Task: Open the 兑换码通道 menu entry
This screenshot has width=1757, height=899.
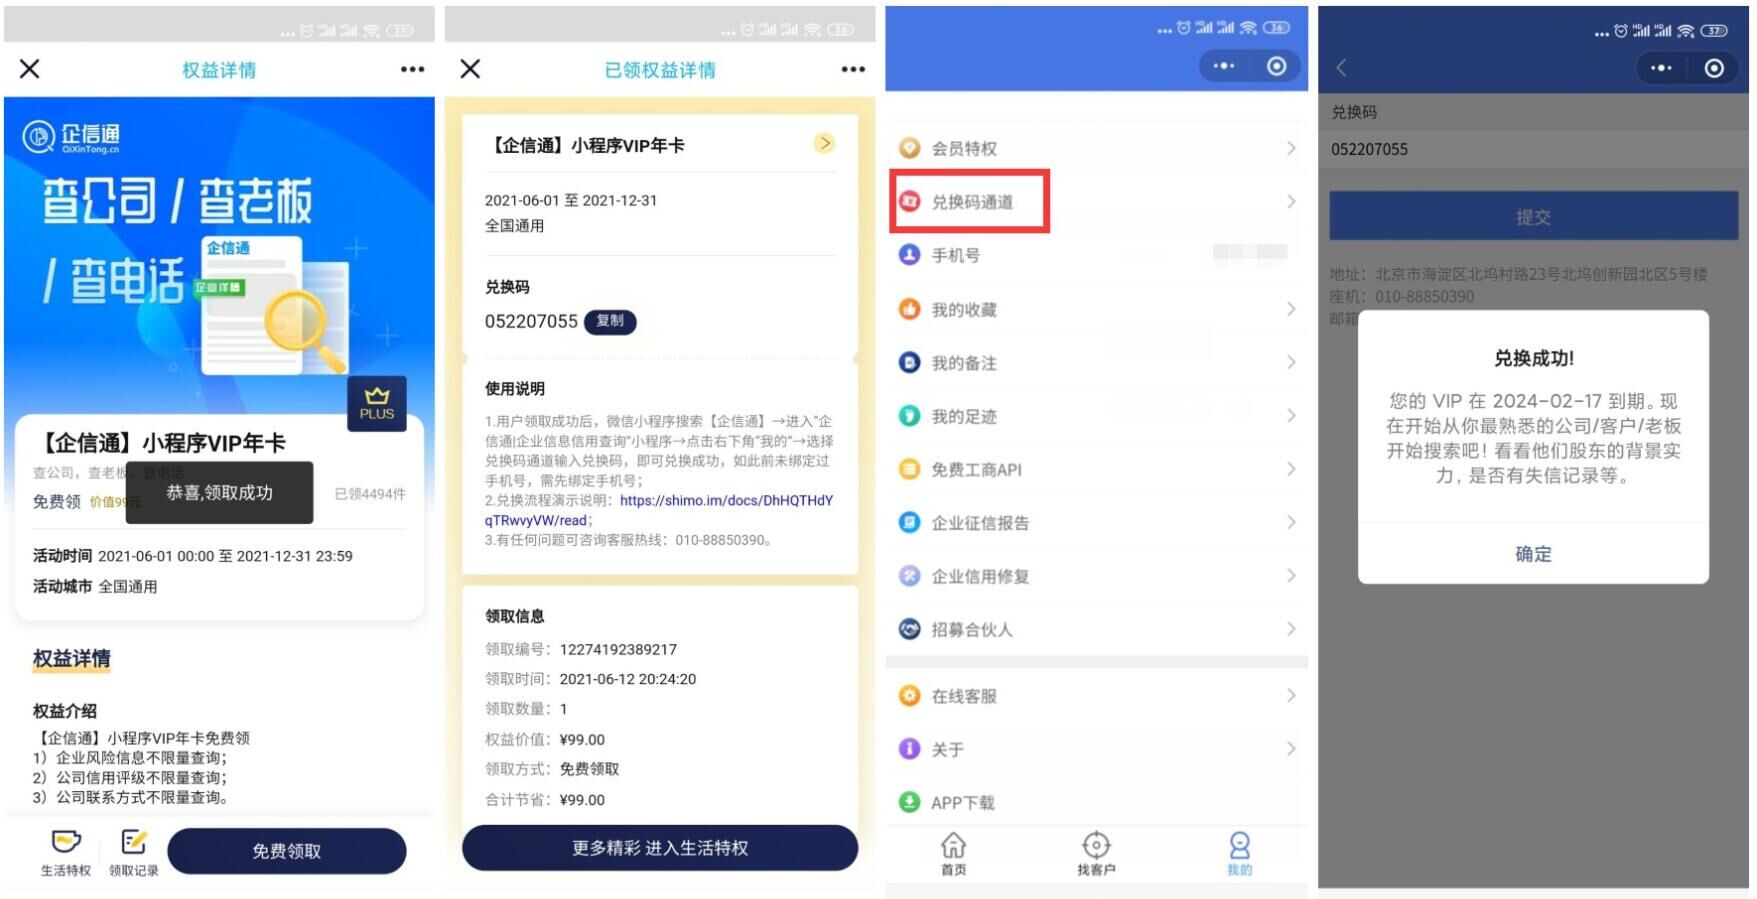Action: pyautogui.click(x=1097, y=201)
